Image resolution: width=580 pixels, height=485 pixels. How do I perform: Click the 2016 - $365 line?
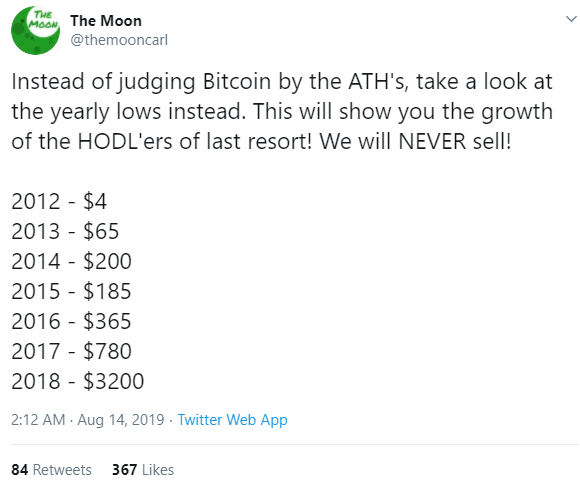pyautogui.click(x=71, y=321)
